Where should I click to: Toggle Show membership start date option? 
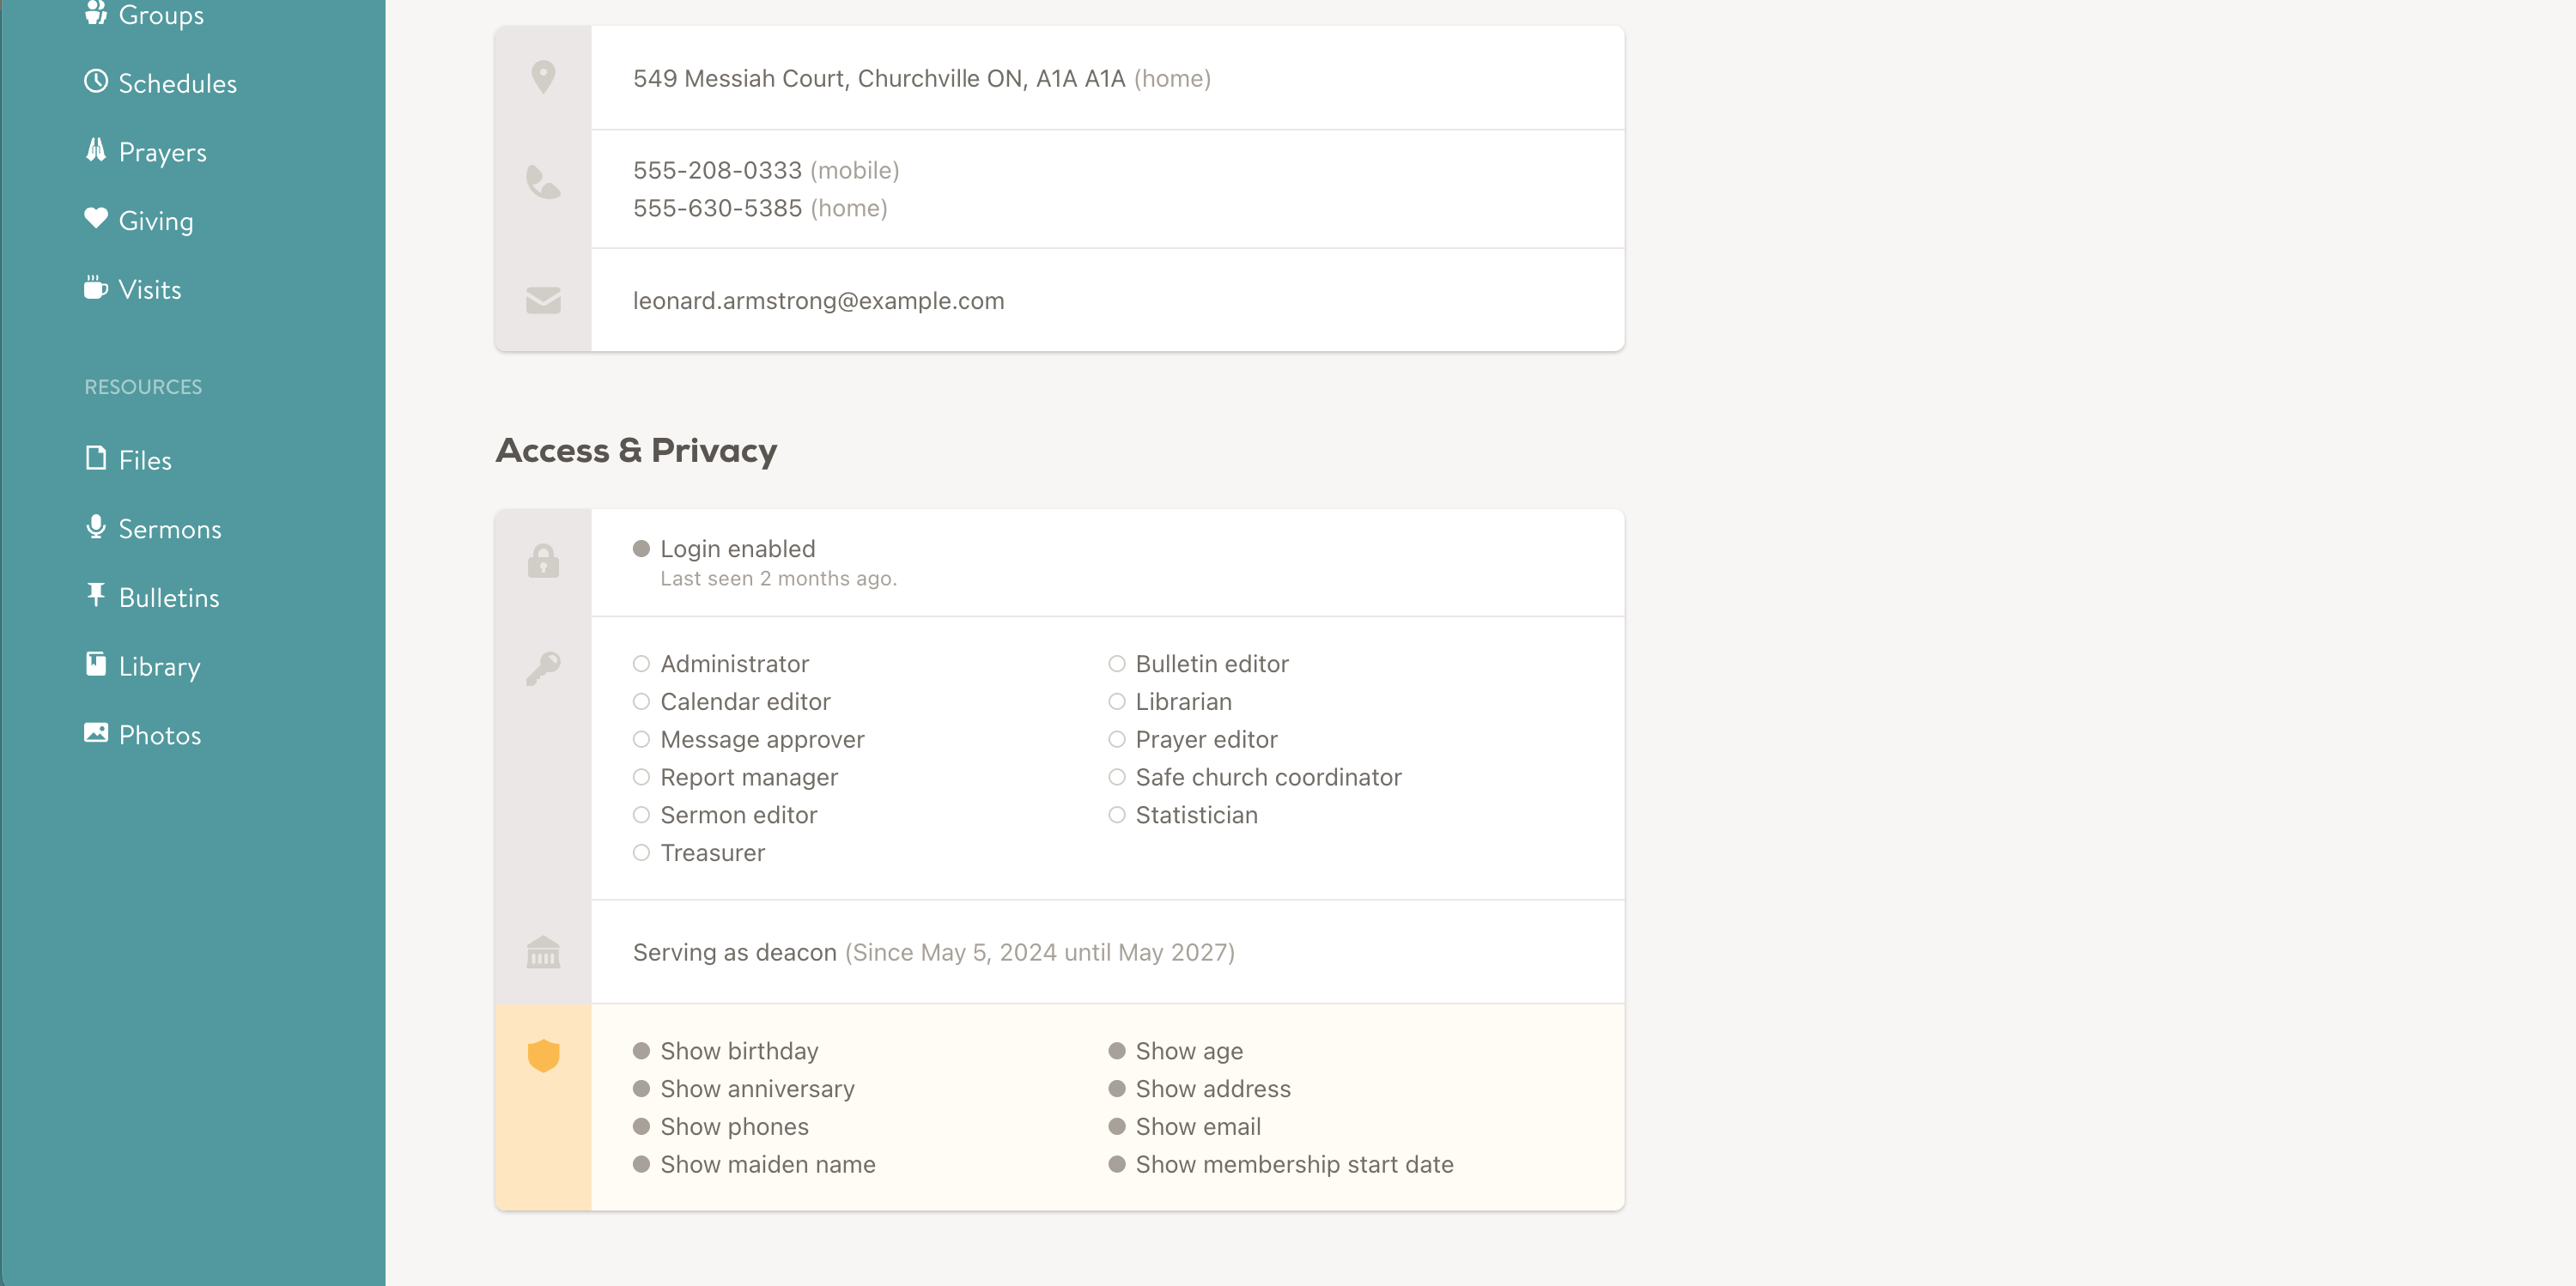coord(1281,1165)
